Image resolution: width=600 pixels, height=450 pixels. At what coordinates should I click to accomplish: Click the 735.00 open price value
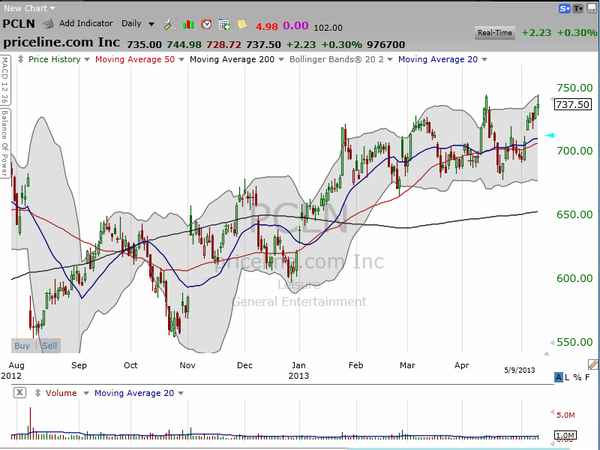coord(144,45)
